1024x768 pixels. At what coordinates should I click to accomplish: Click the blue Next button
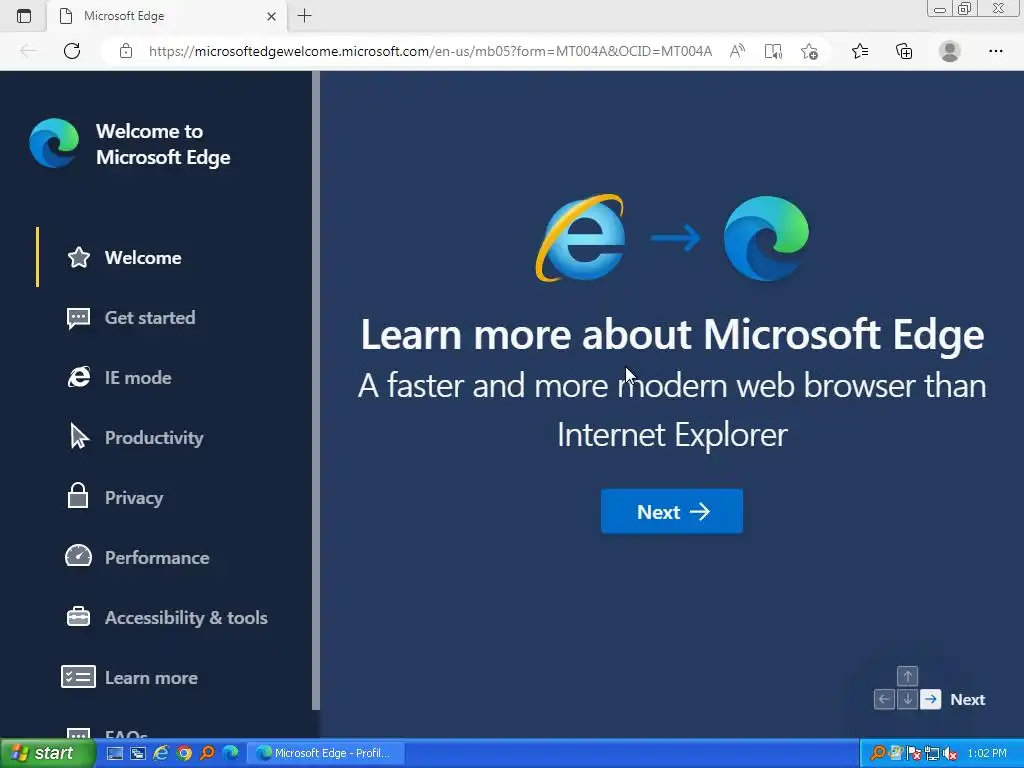(672, 511)
